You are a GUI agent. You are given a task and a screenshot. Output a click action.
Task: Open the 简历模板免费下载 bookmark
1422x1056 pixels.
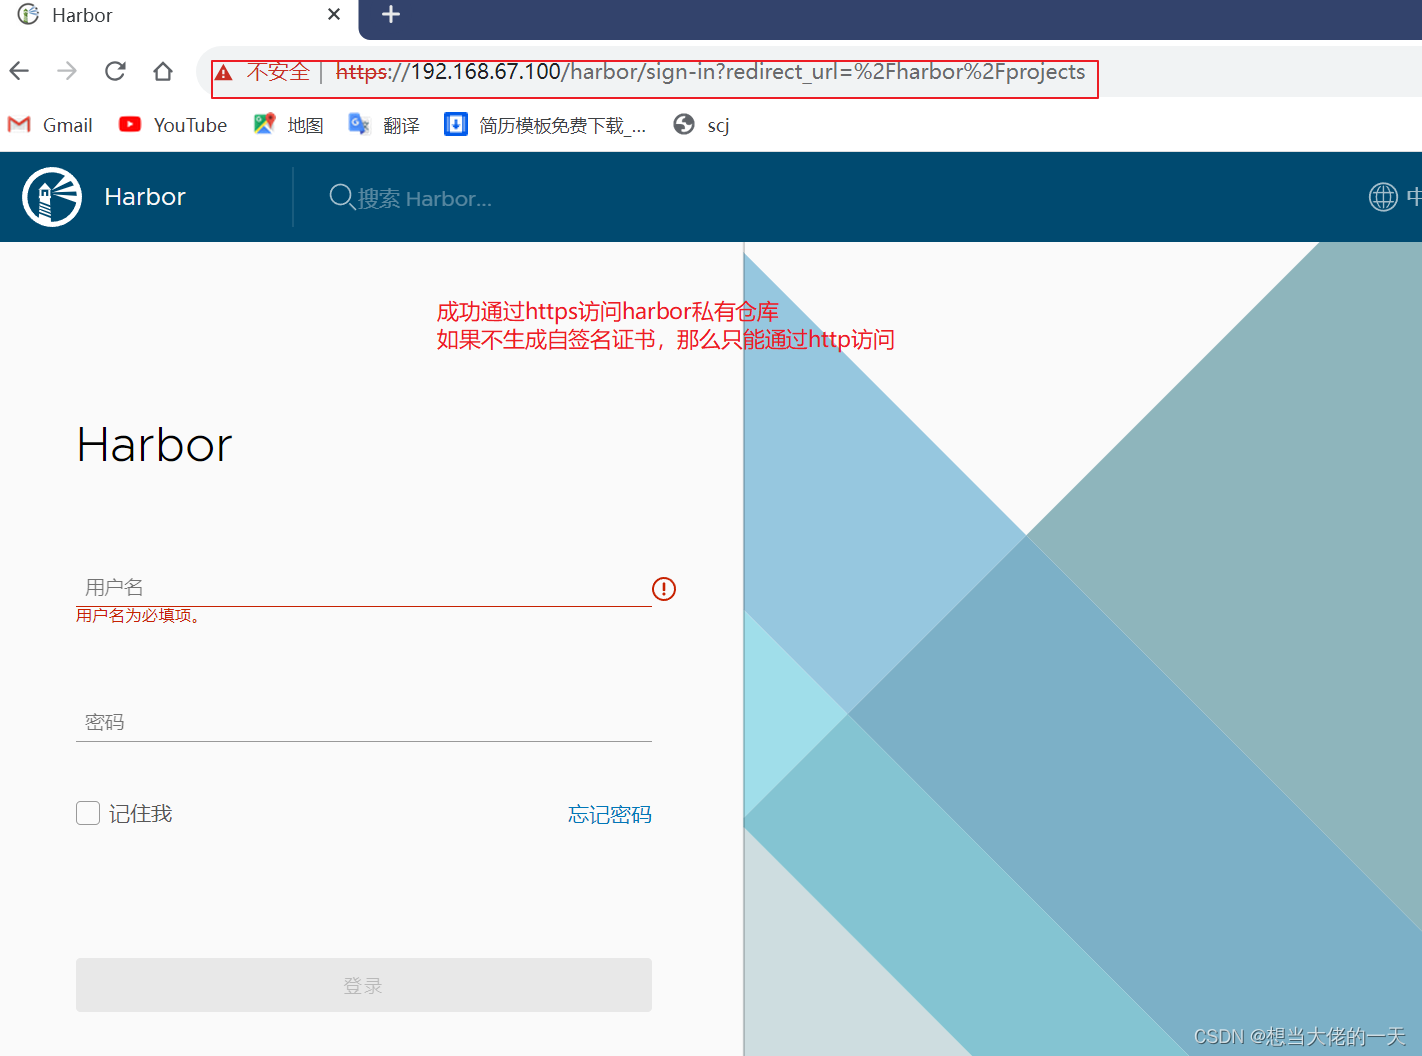(x=545, y=125)
